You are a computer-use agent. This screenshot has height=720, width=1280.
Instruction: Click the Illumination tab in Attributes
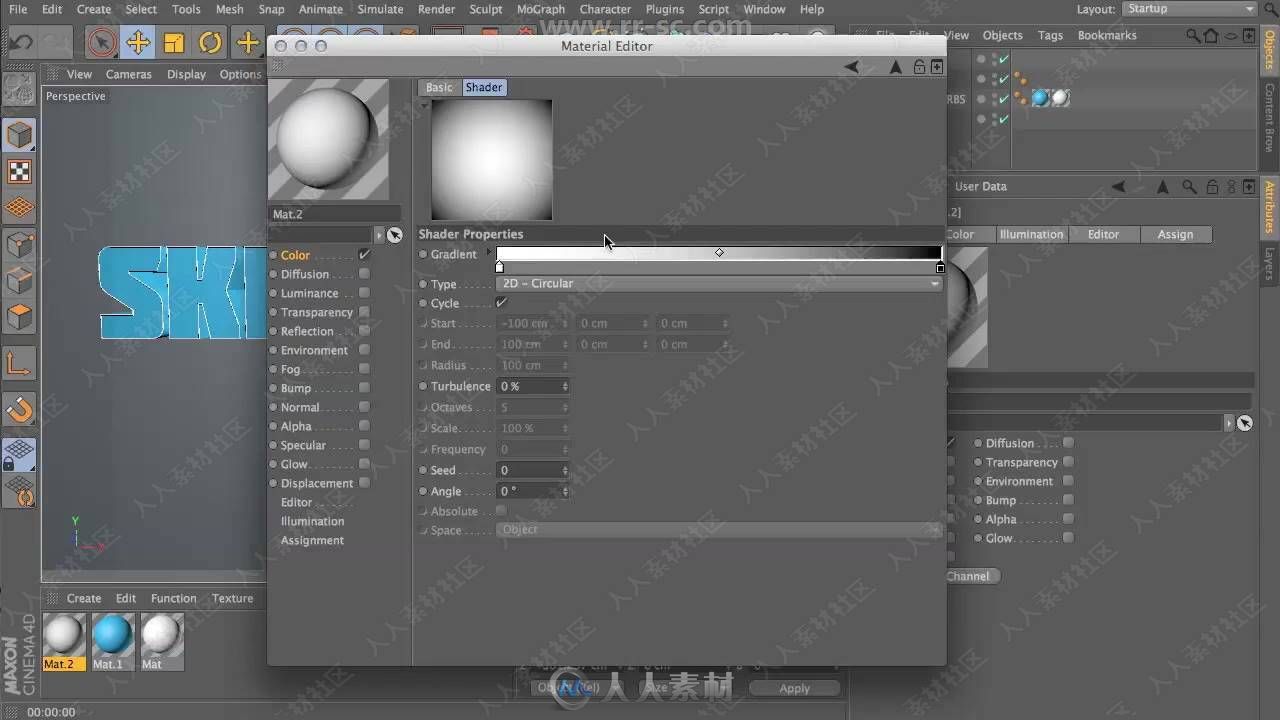click(1031, 234)
